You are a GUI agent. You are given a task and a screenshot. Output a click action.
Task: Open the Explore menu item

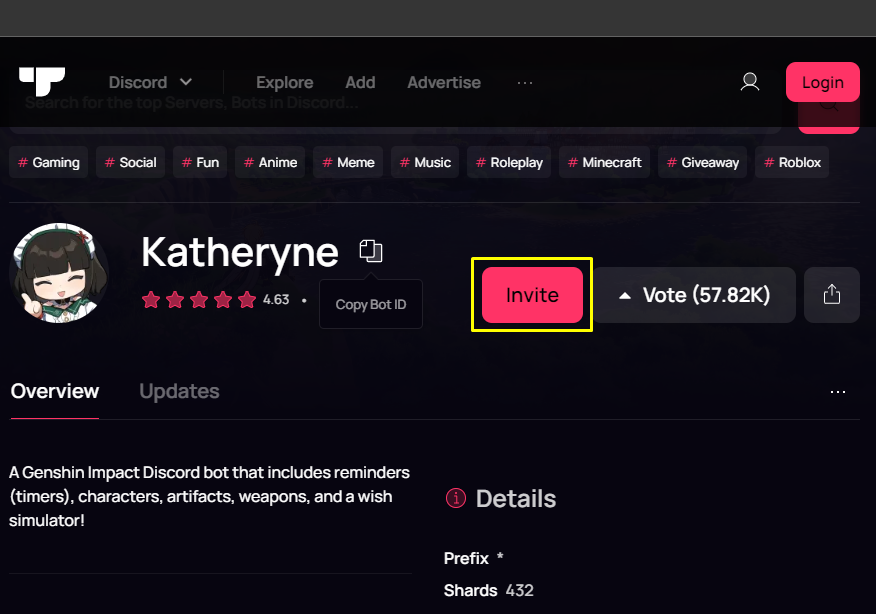point(284,83)
